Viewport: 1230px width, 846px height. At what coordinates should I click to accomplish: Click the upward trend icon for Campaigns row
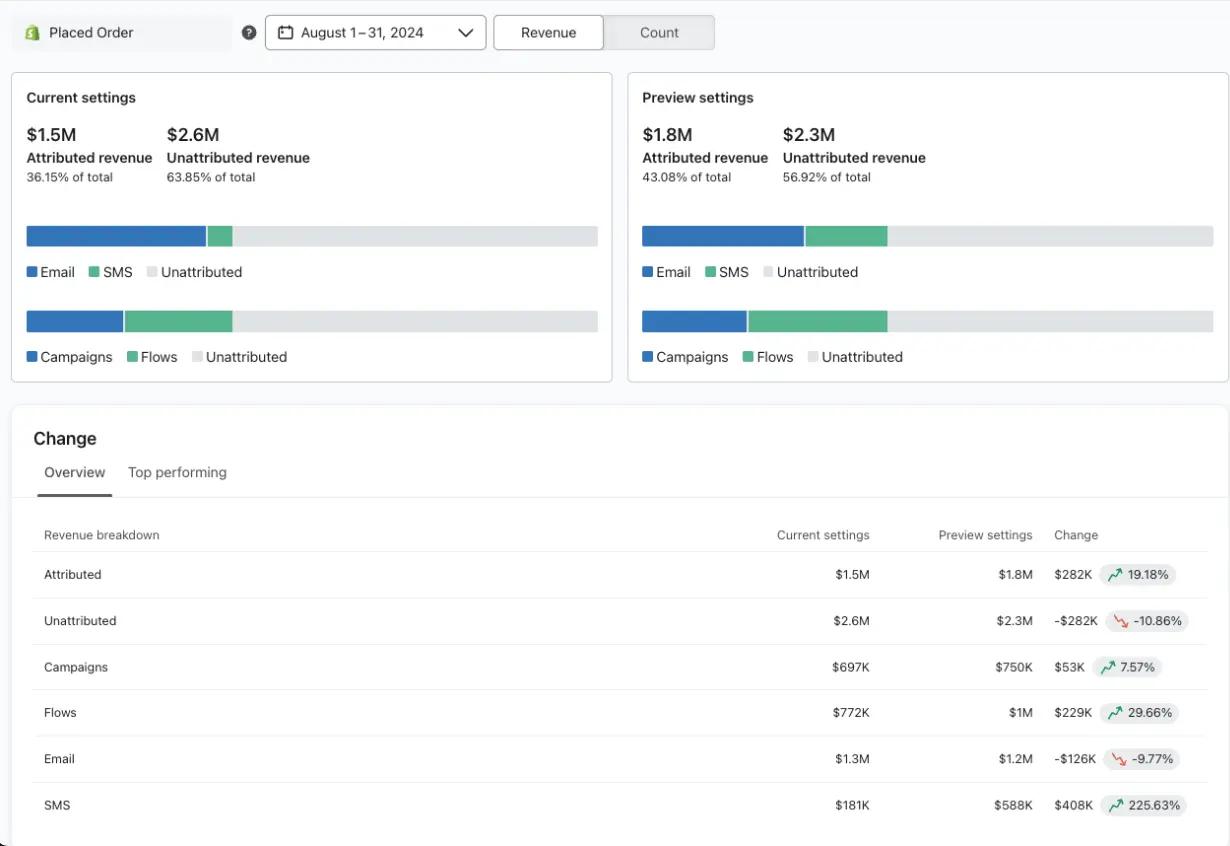coord(1106,667)
